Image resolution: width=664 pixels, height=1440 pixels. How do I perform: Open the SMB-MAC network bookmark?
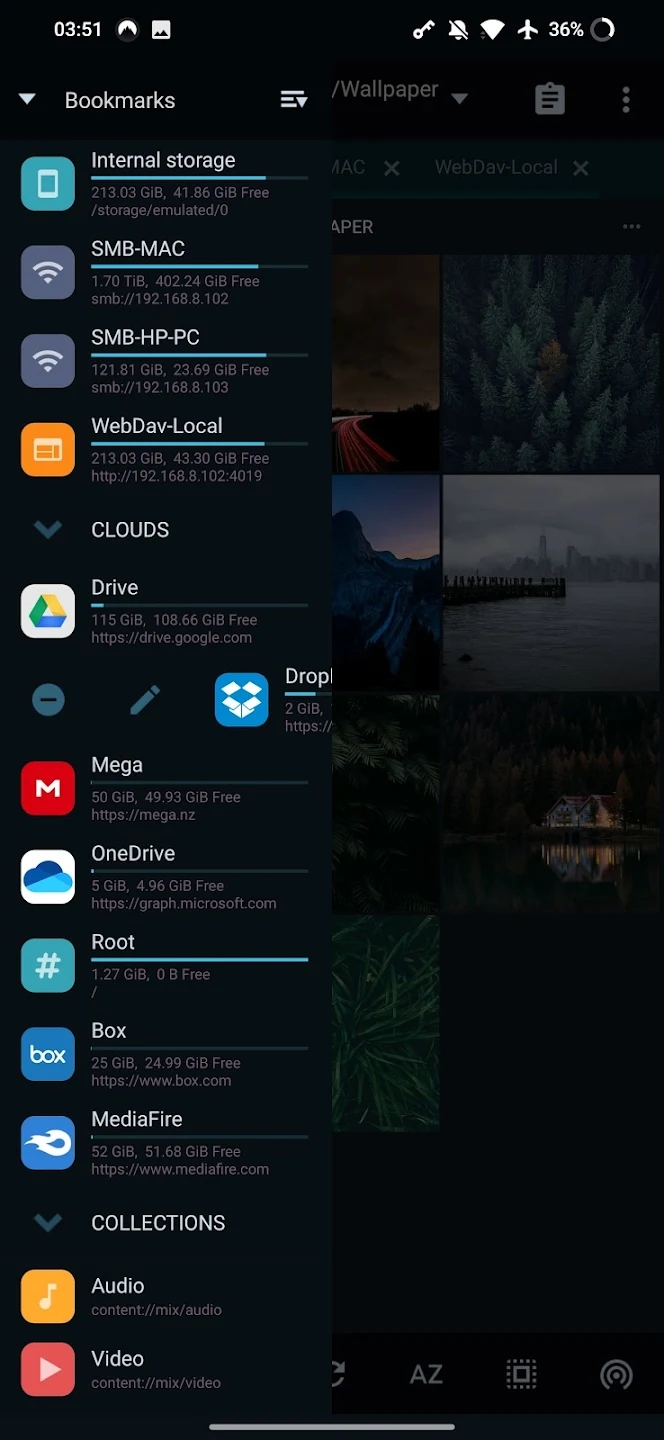pyautogui.click(x=138, y=249)
